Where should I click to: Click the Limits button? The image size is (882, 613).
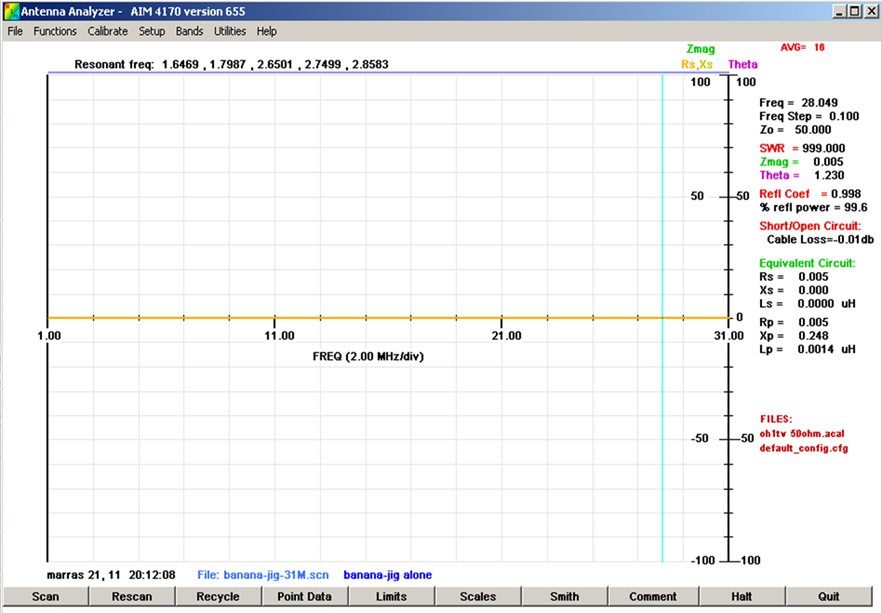point(391,597)
